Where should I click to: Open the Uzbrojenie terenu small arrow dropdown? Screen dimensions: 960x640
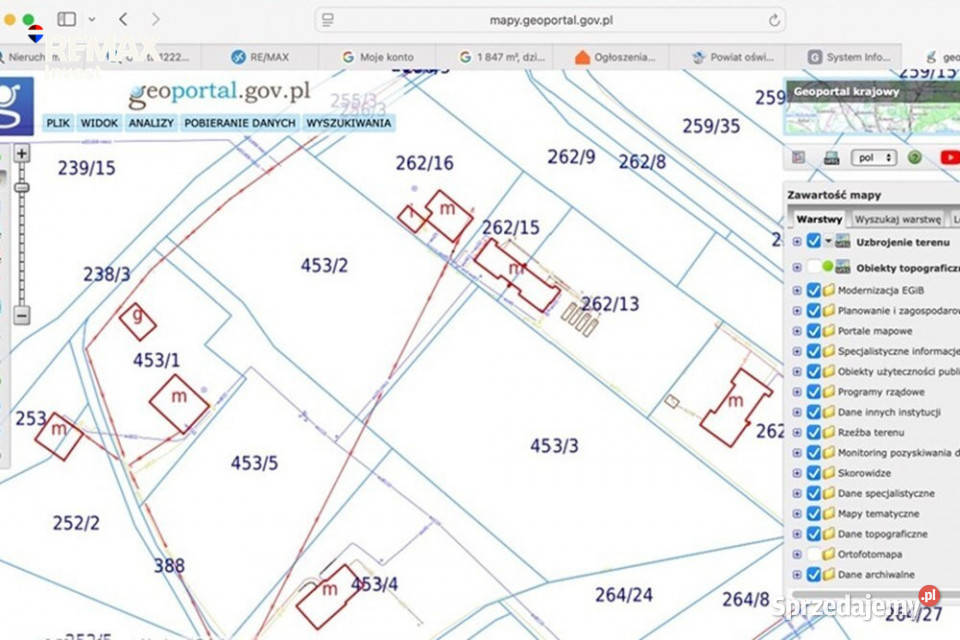coord(828,241)
